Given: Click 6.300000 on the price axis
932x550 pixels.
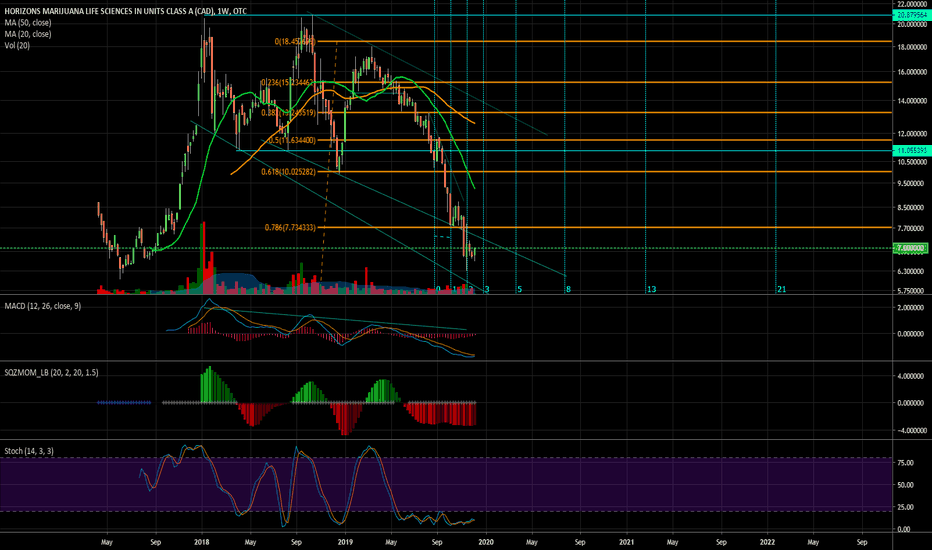Looking at the screenshot, I should click(x=911, y=271).
